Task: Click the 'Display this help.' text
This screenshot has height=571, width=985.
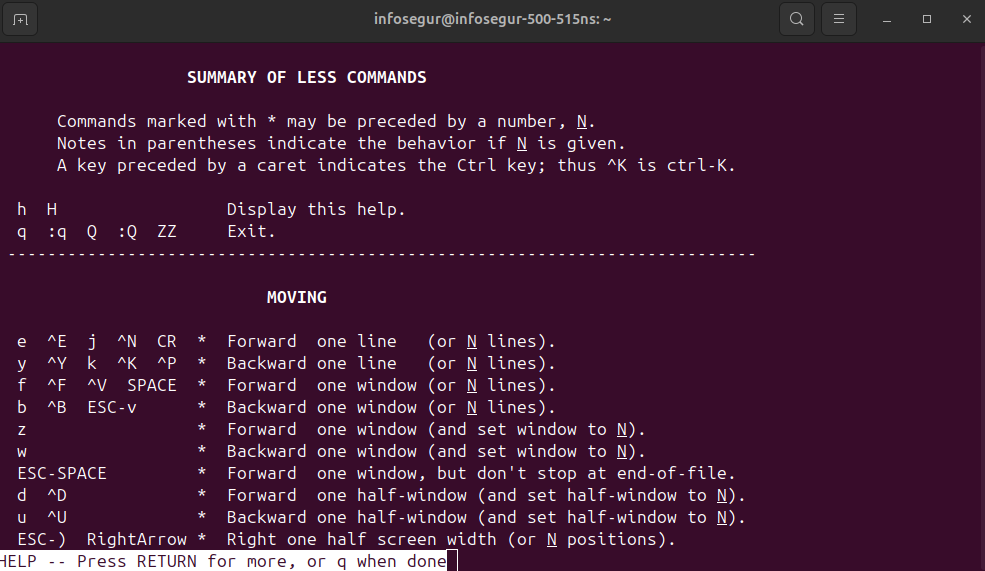Action: click(316, 209)
